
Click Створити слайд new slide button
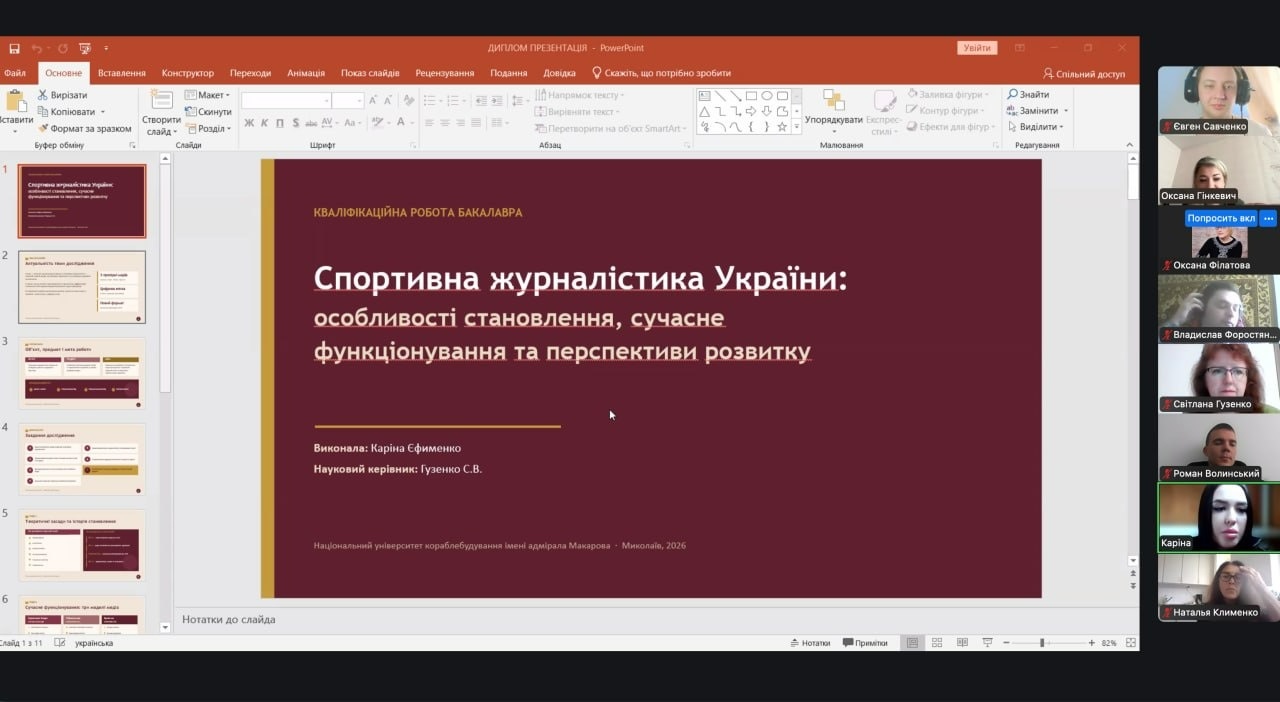pyautogui.click(x=161, y=113)
